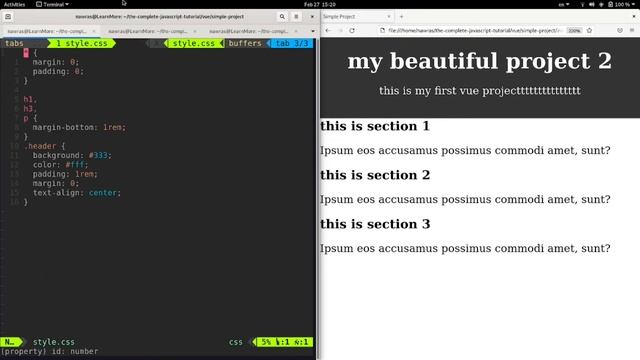This screenshot has height=360, width=640.
Task: Reload the browser page
Action: point(352,31)
